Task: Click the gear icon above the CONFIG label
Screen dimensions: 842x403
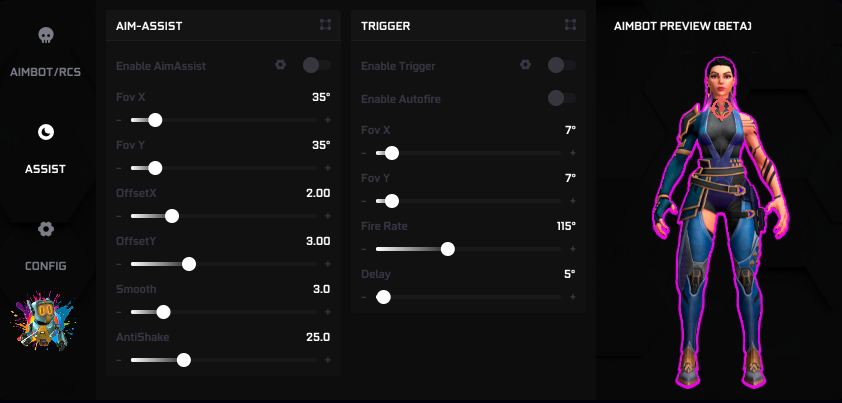Action: click(45, 229)
